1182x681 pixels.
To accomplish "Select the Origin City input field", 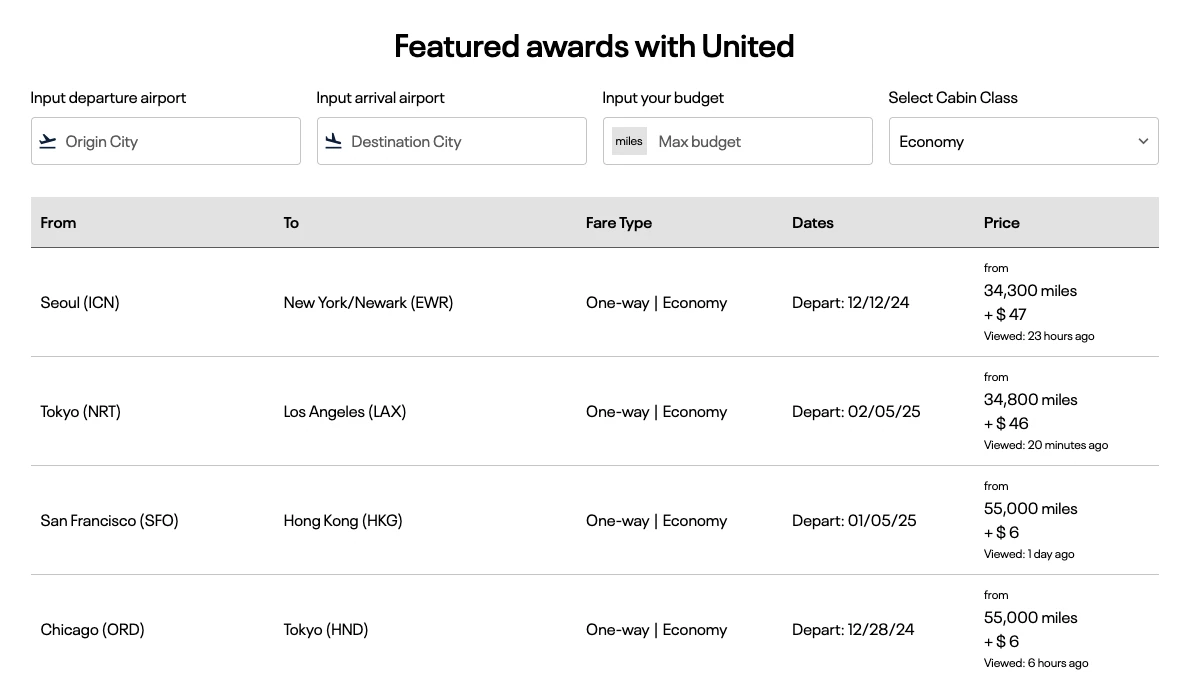I will coord(165,141).
